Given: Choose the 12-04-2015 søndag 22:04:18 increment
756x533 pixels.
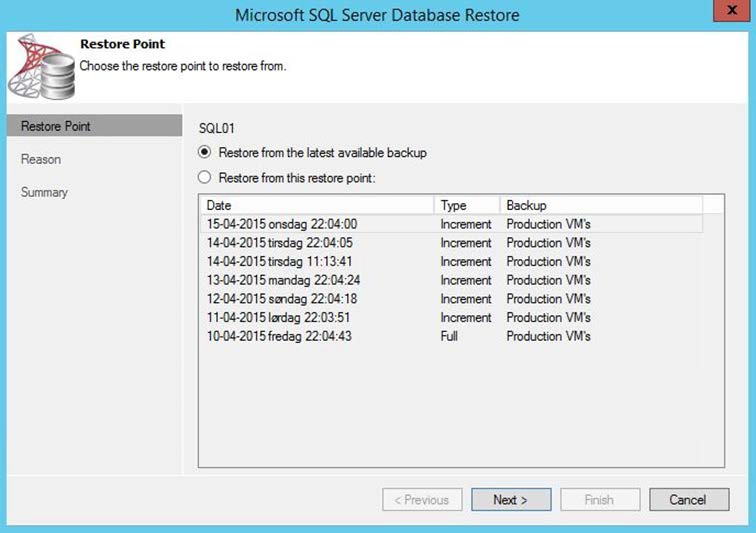Looking at the screenshot, I should point(281,299).
